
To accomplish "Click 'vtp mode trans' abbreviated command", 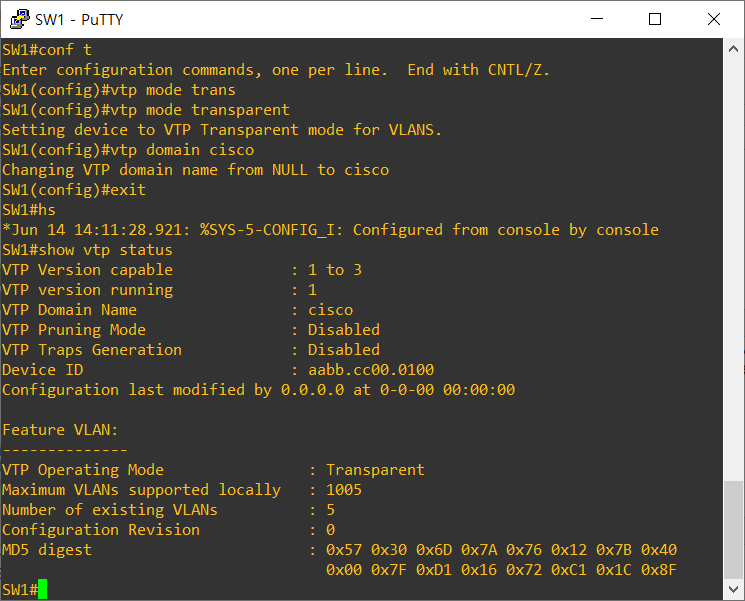I will pos(173,90).
